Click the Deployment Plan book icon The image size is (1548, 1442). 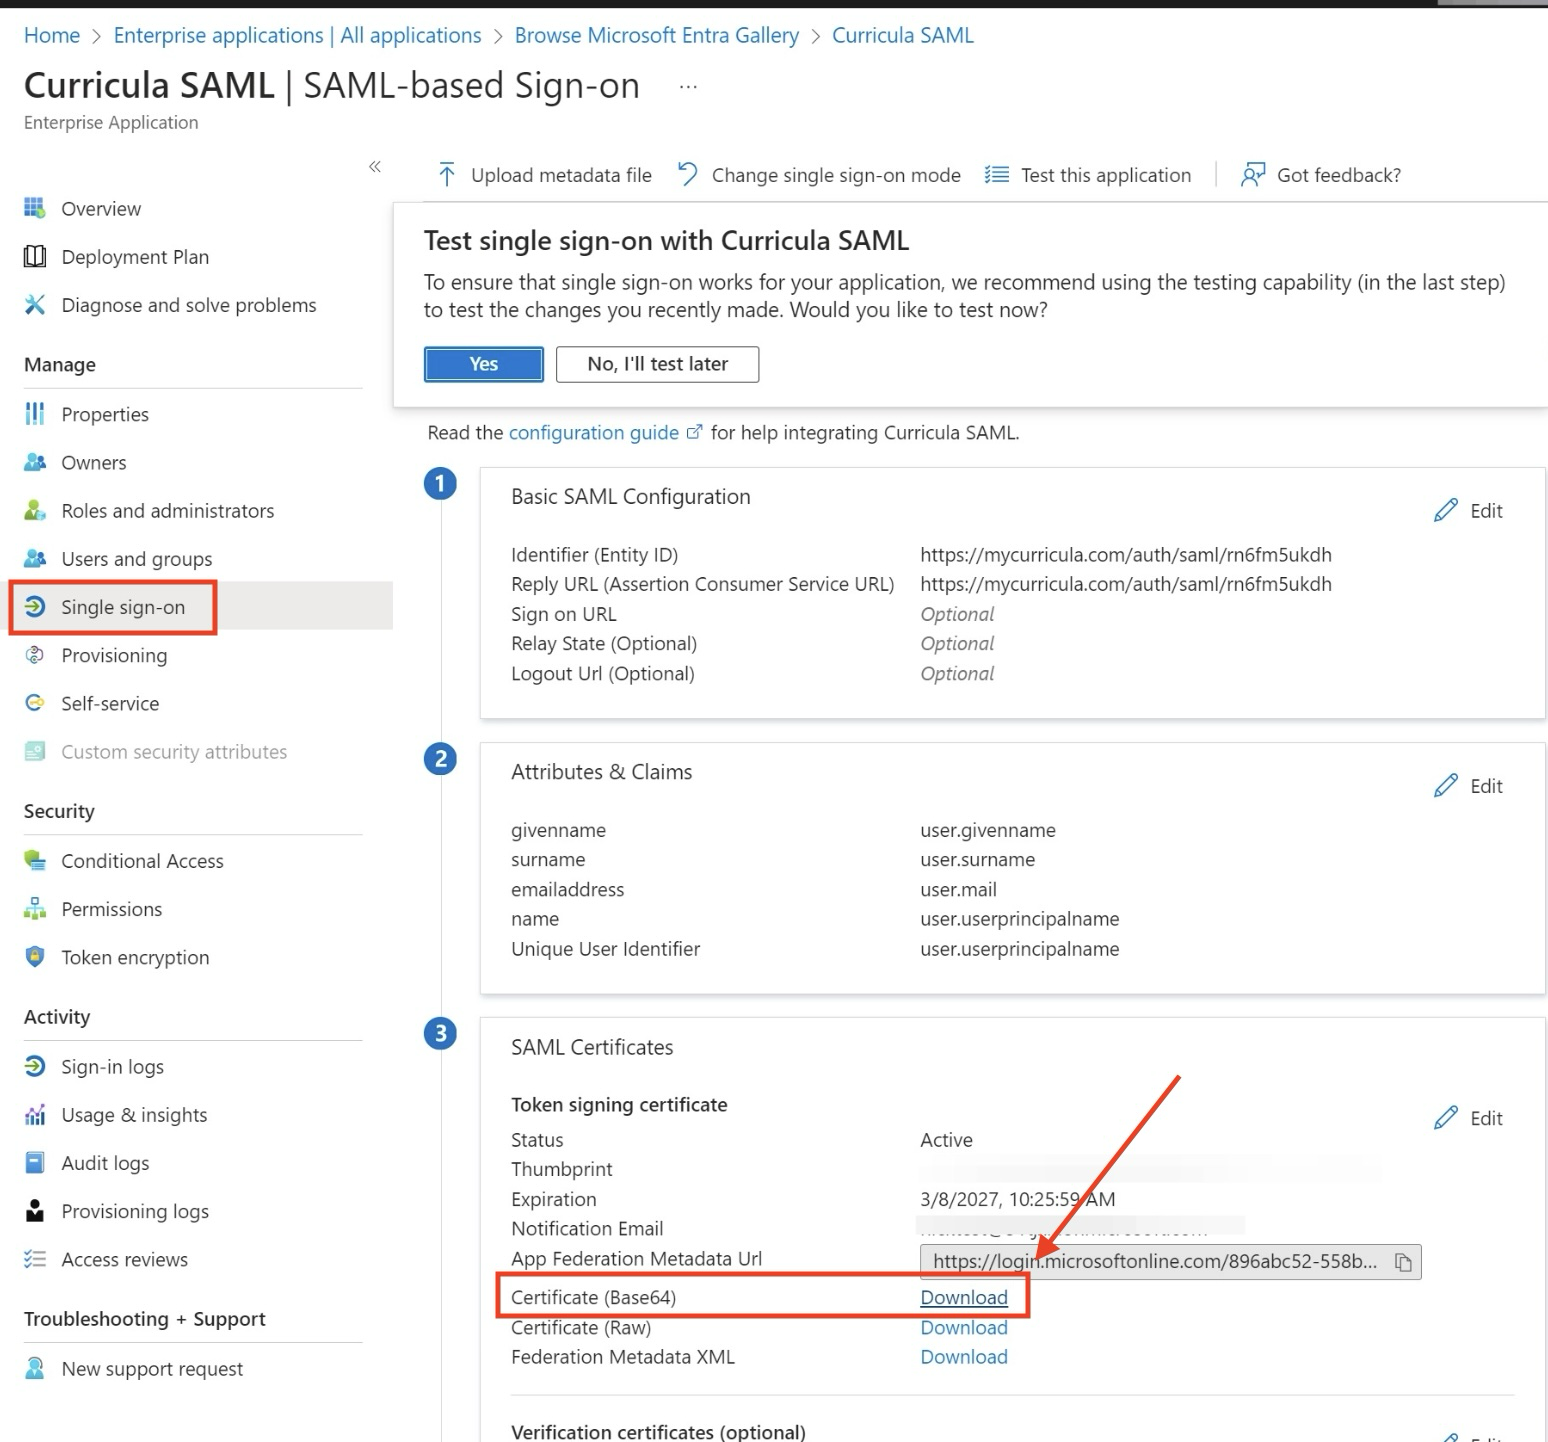[x=35, y=256]
